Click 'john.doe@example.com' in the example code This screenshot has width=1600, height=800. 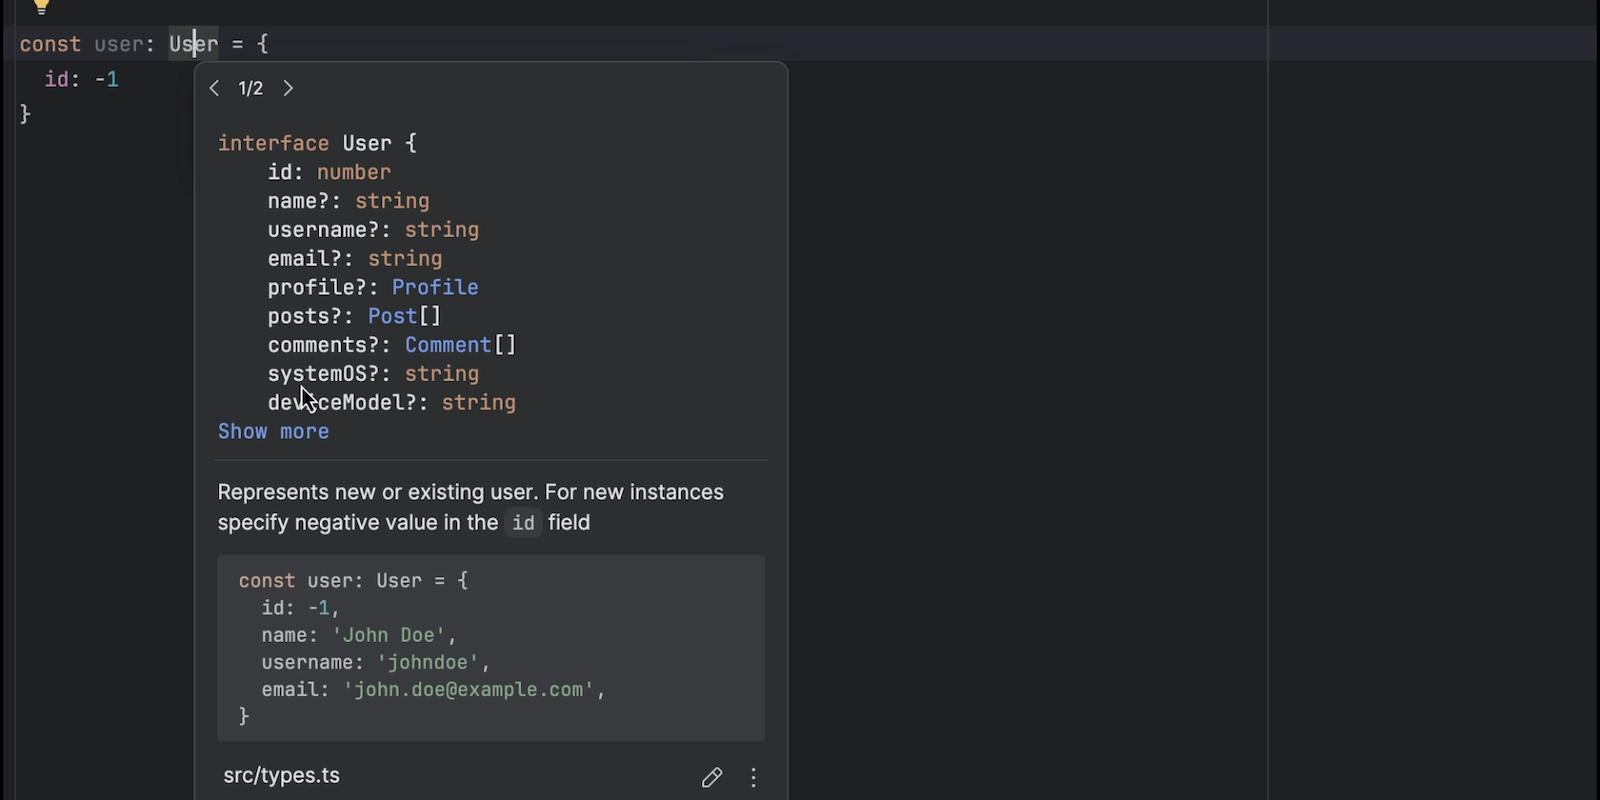coord(470,689)
